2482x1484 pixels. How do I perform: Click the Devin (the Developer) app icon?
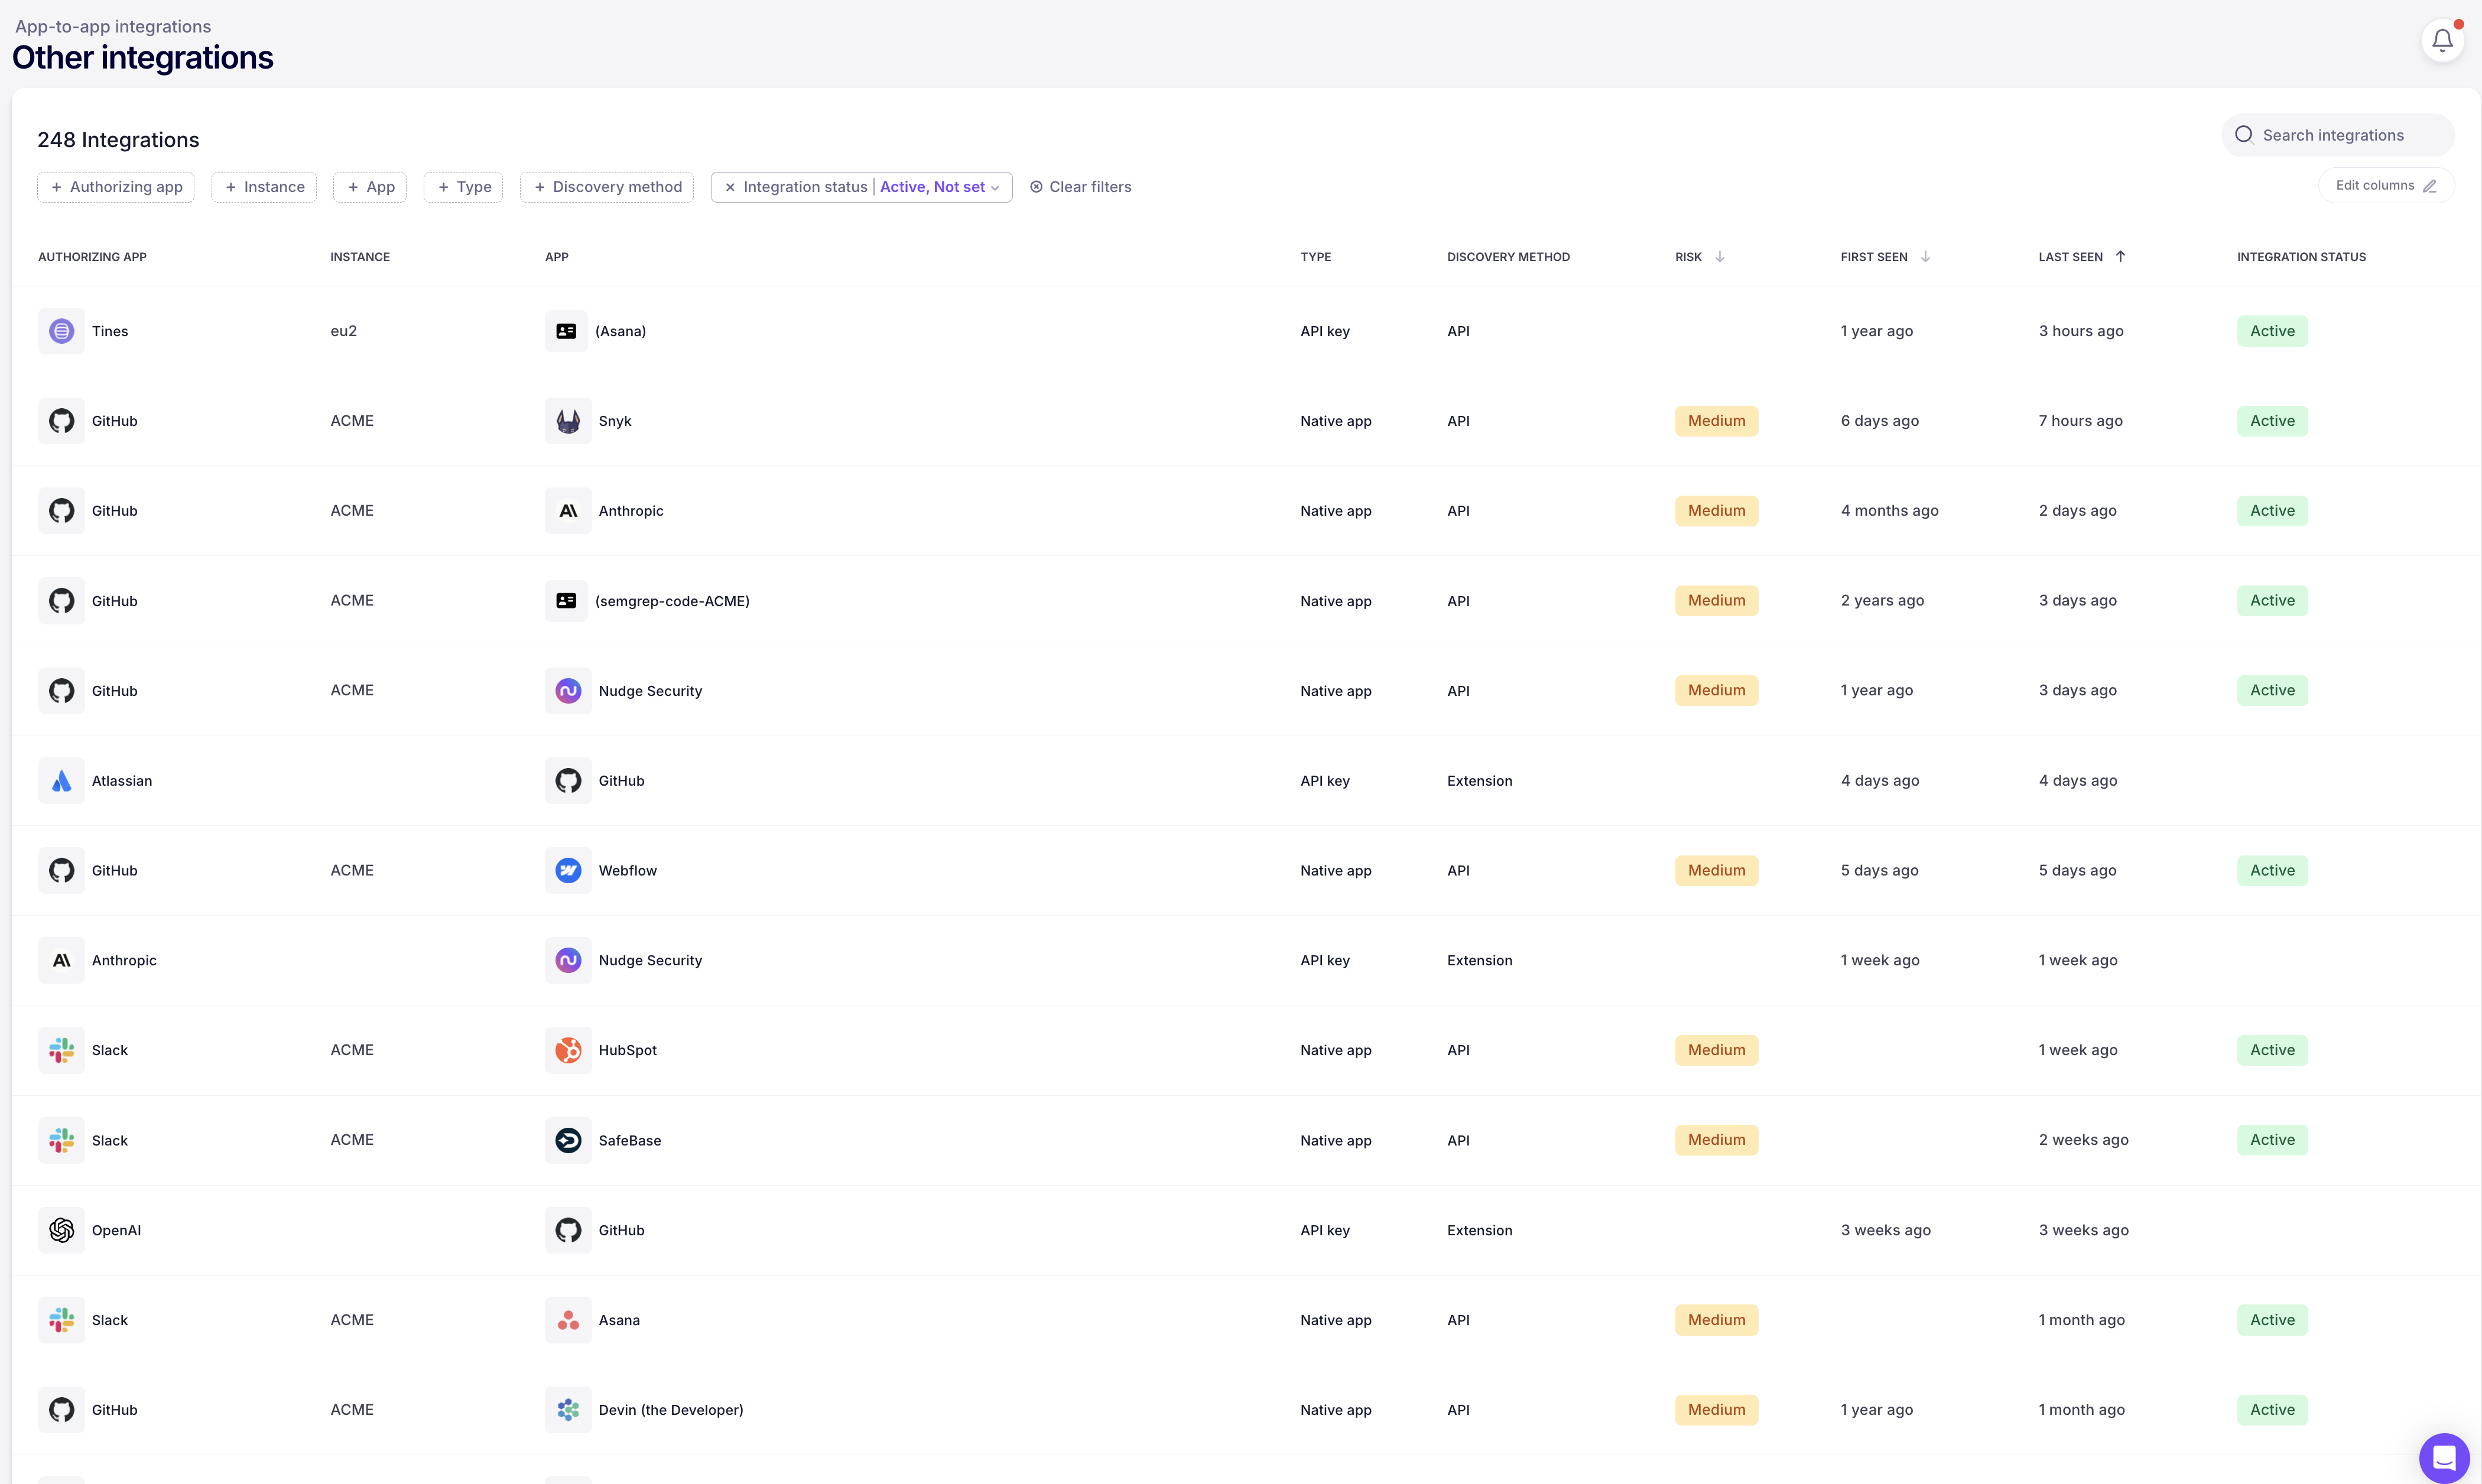(568, 1410)
